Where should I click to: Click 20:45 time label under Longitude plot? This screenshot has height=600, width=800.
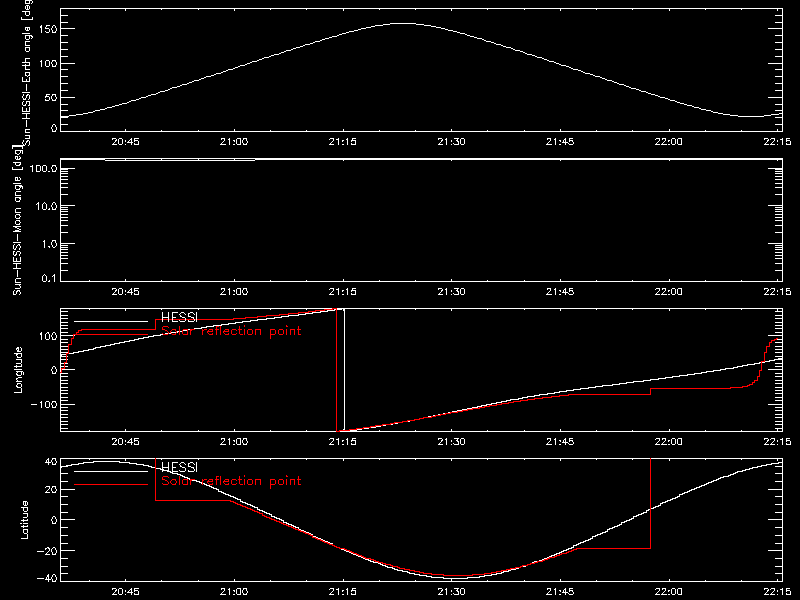click(x=126, y=441)
